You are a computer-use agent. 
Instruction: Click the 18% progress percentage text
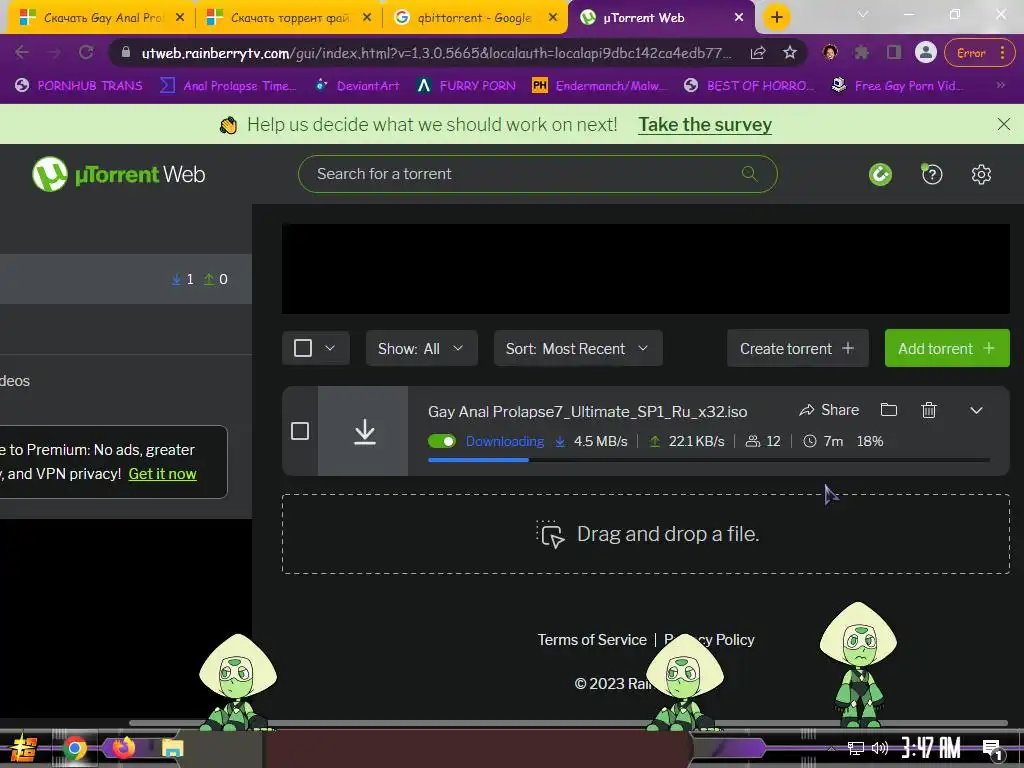[x=870, y=441]
